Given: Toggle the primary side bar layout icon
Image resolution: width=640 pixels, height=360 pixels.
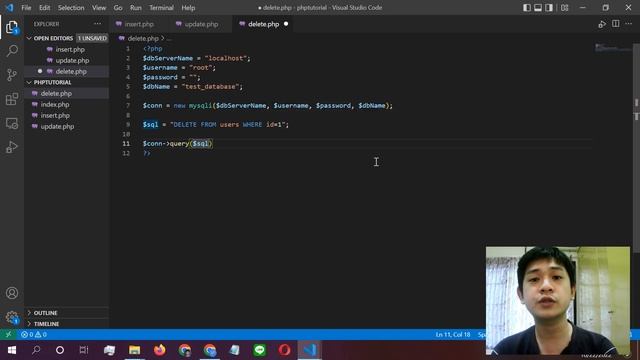Looking at the screenshot, I should pyautogui.click(x=527, y=8).
